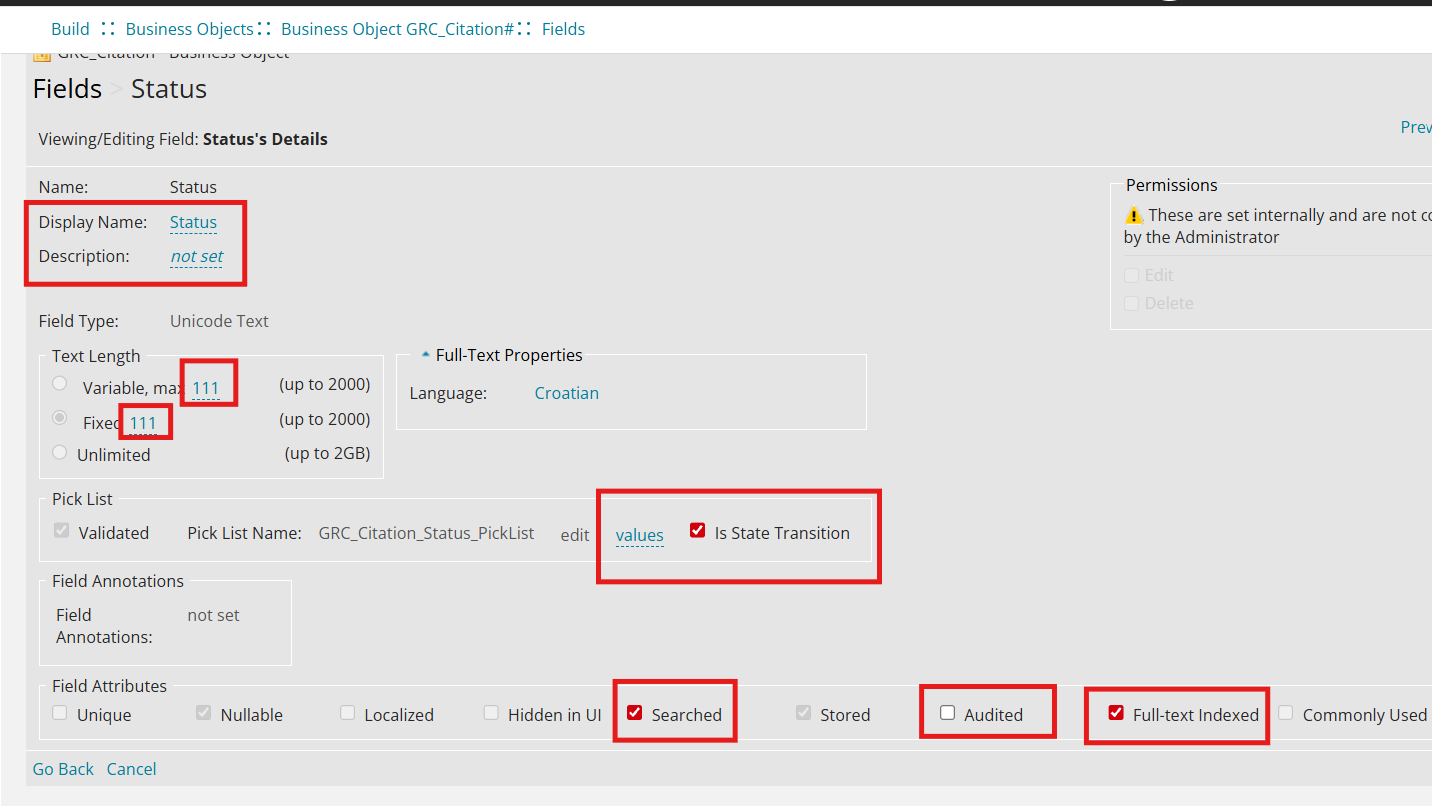
Task: Open the Croatian language selector
Action: pyautogui.click(x=566, y=393)
